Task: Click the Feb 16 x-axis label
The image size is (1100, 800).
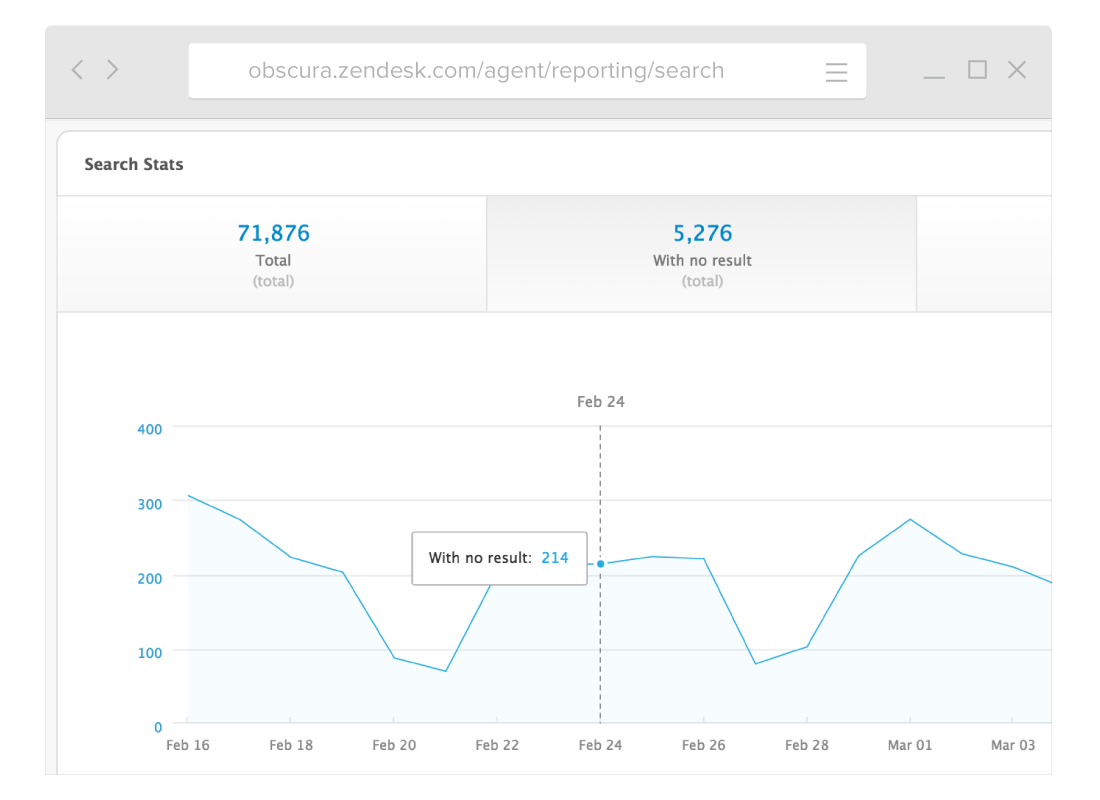Action: point(187,745)
